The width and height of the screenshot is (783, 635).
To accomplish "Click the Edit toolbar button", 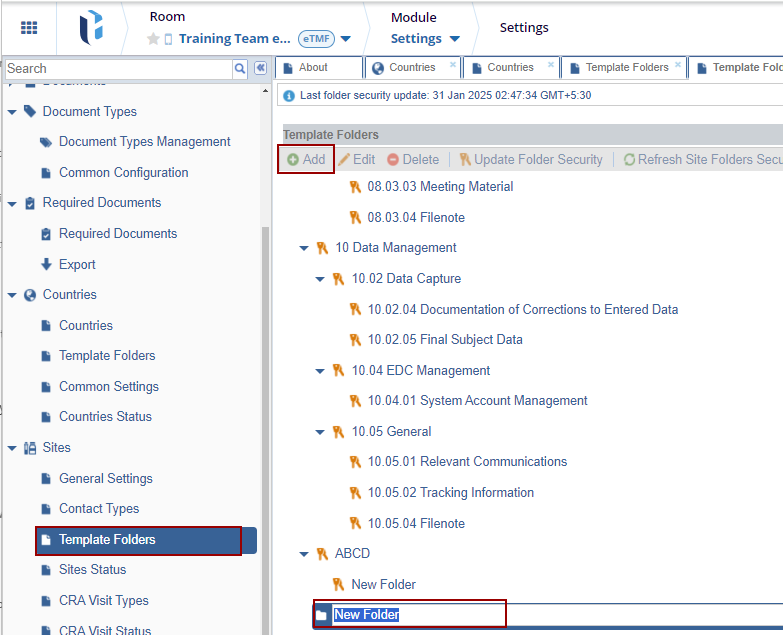I will pos(357,160).
